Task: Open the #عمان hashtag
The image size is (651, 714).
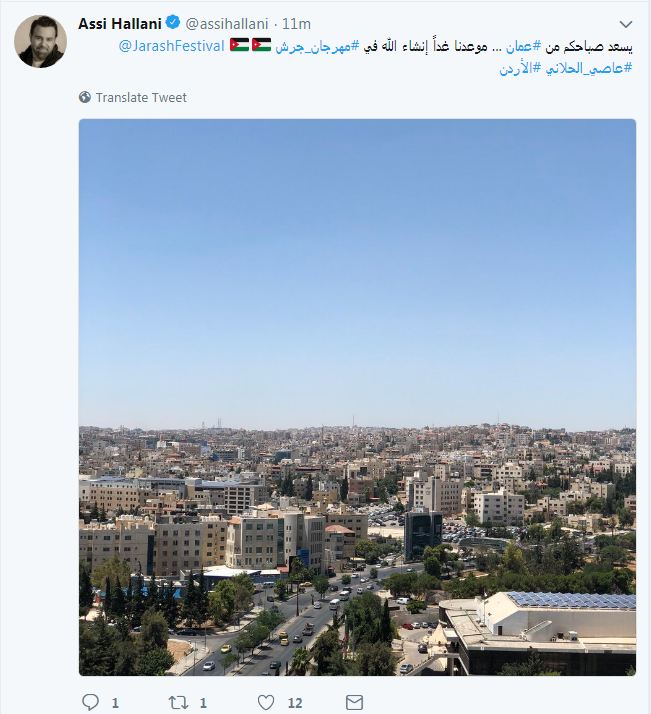Action: pos(524,46)
